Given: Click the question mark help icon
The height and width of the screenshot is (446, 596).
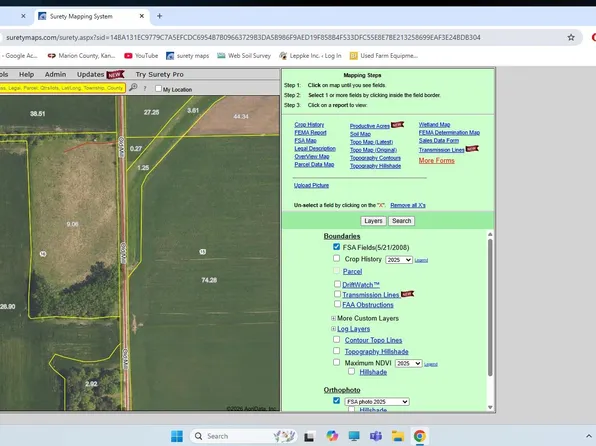Looking at the screenshot, I should [145, 88].
